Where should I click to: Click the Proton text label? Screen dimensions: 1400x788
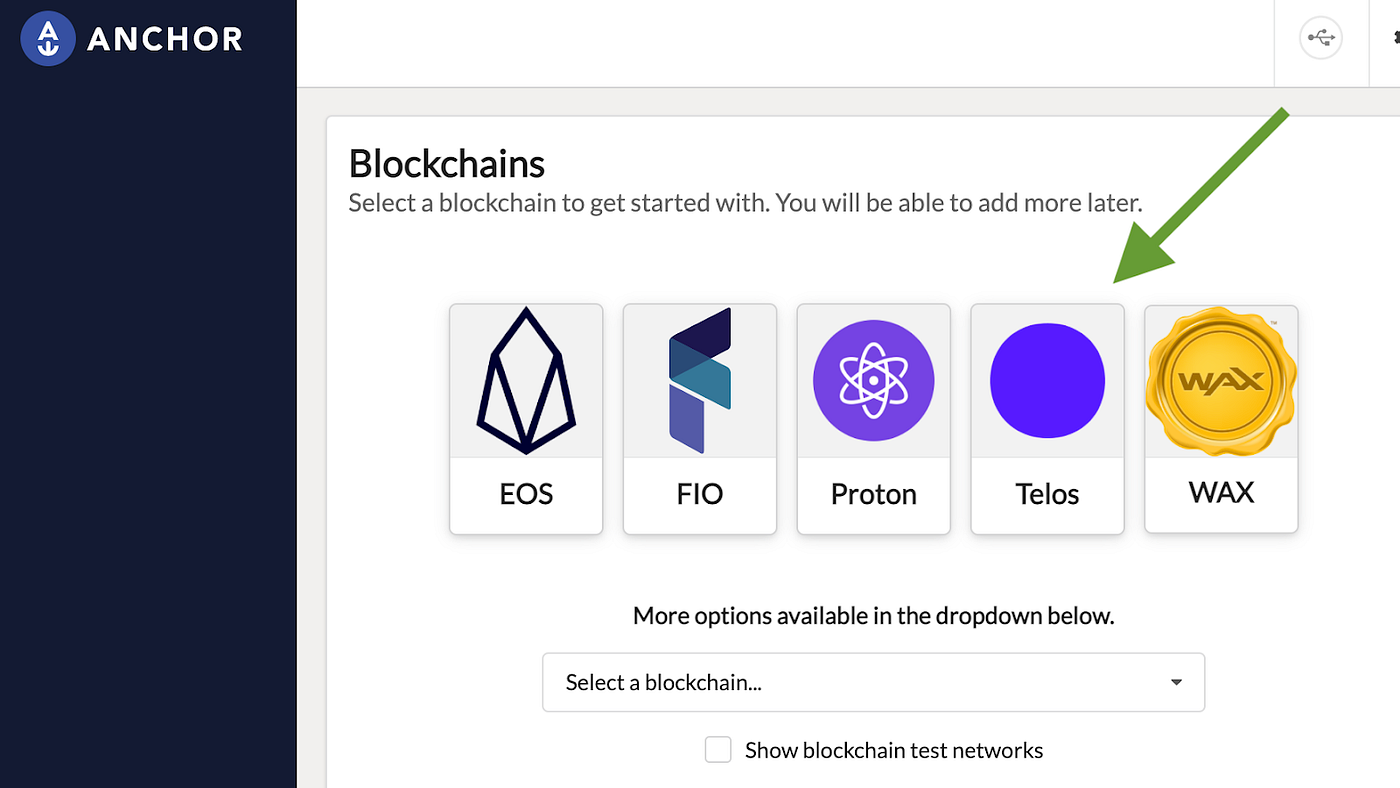[x=874, y=494]
